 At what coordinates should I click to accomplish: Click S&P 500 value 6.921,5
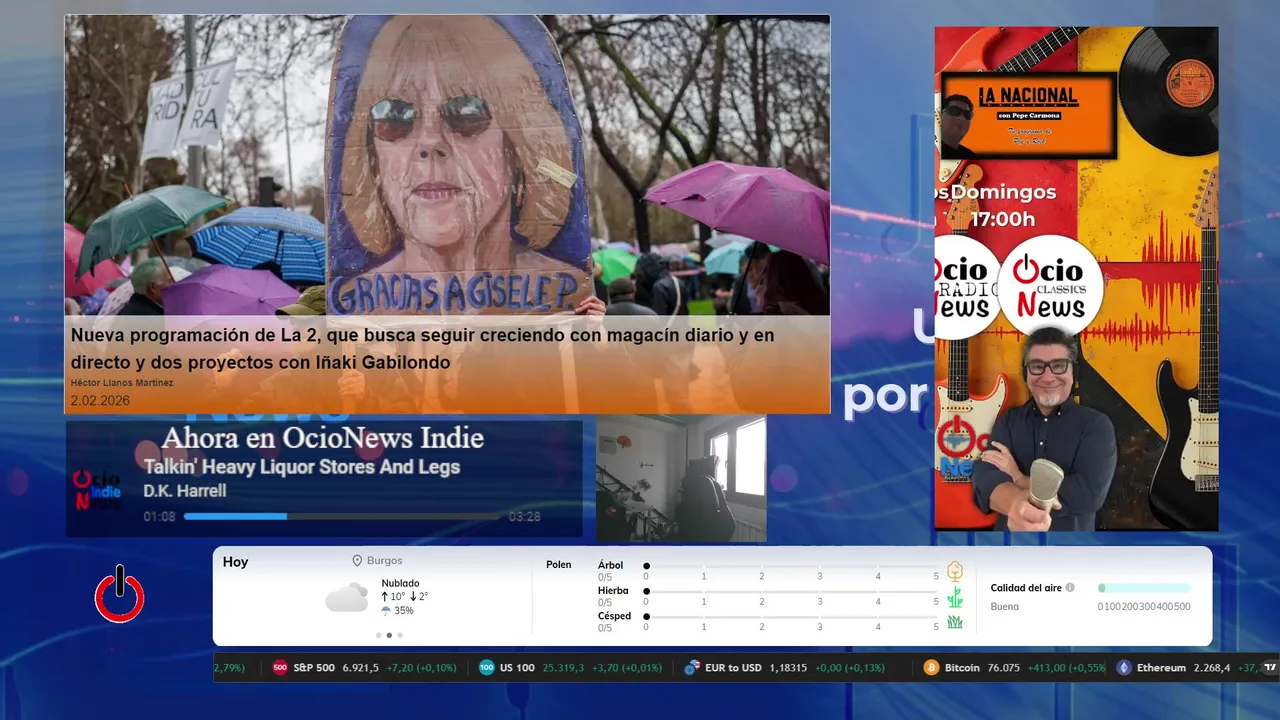(x=361, y=667)
